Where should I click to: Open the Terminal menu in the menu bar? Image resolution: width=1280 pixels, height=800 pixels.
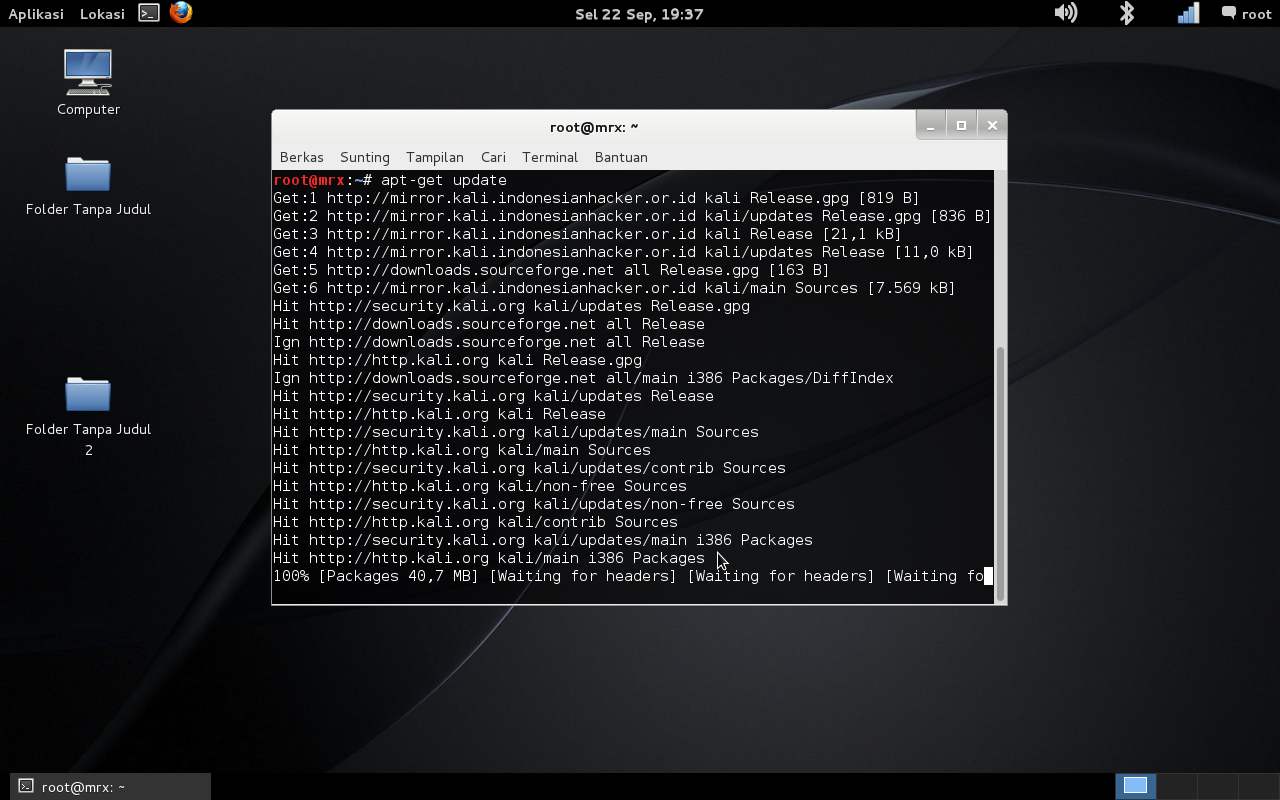[550, 157]
